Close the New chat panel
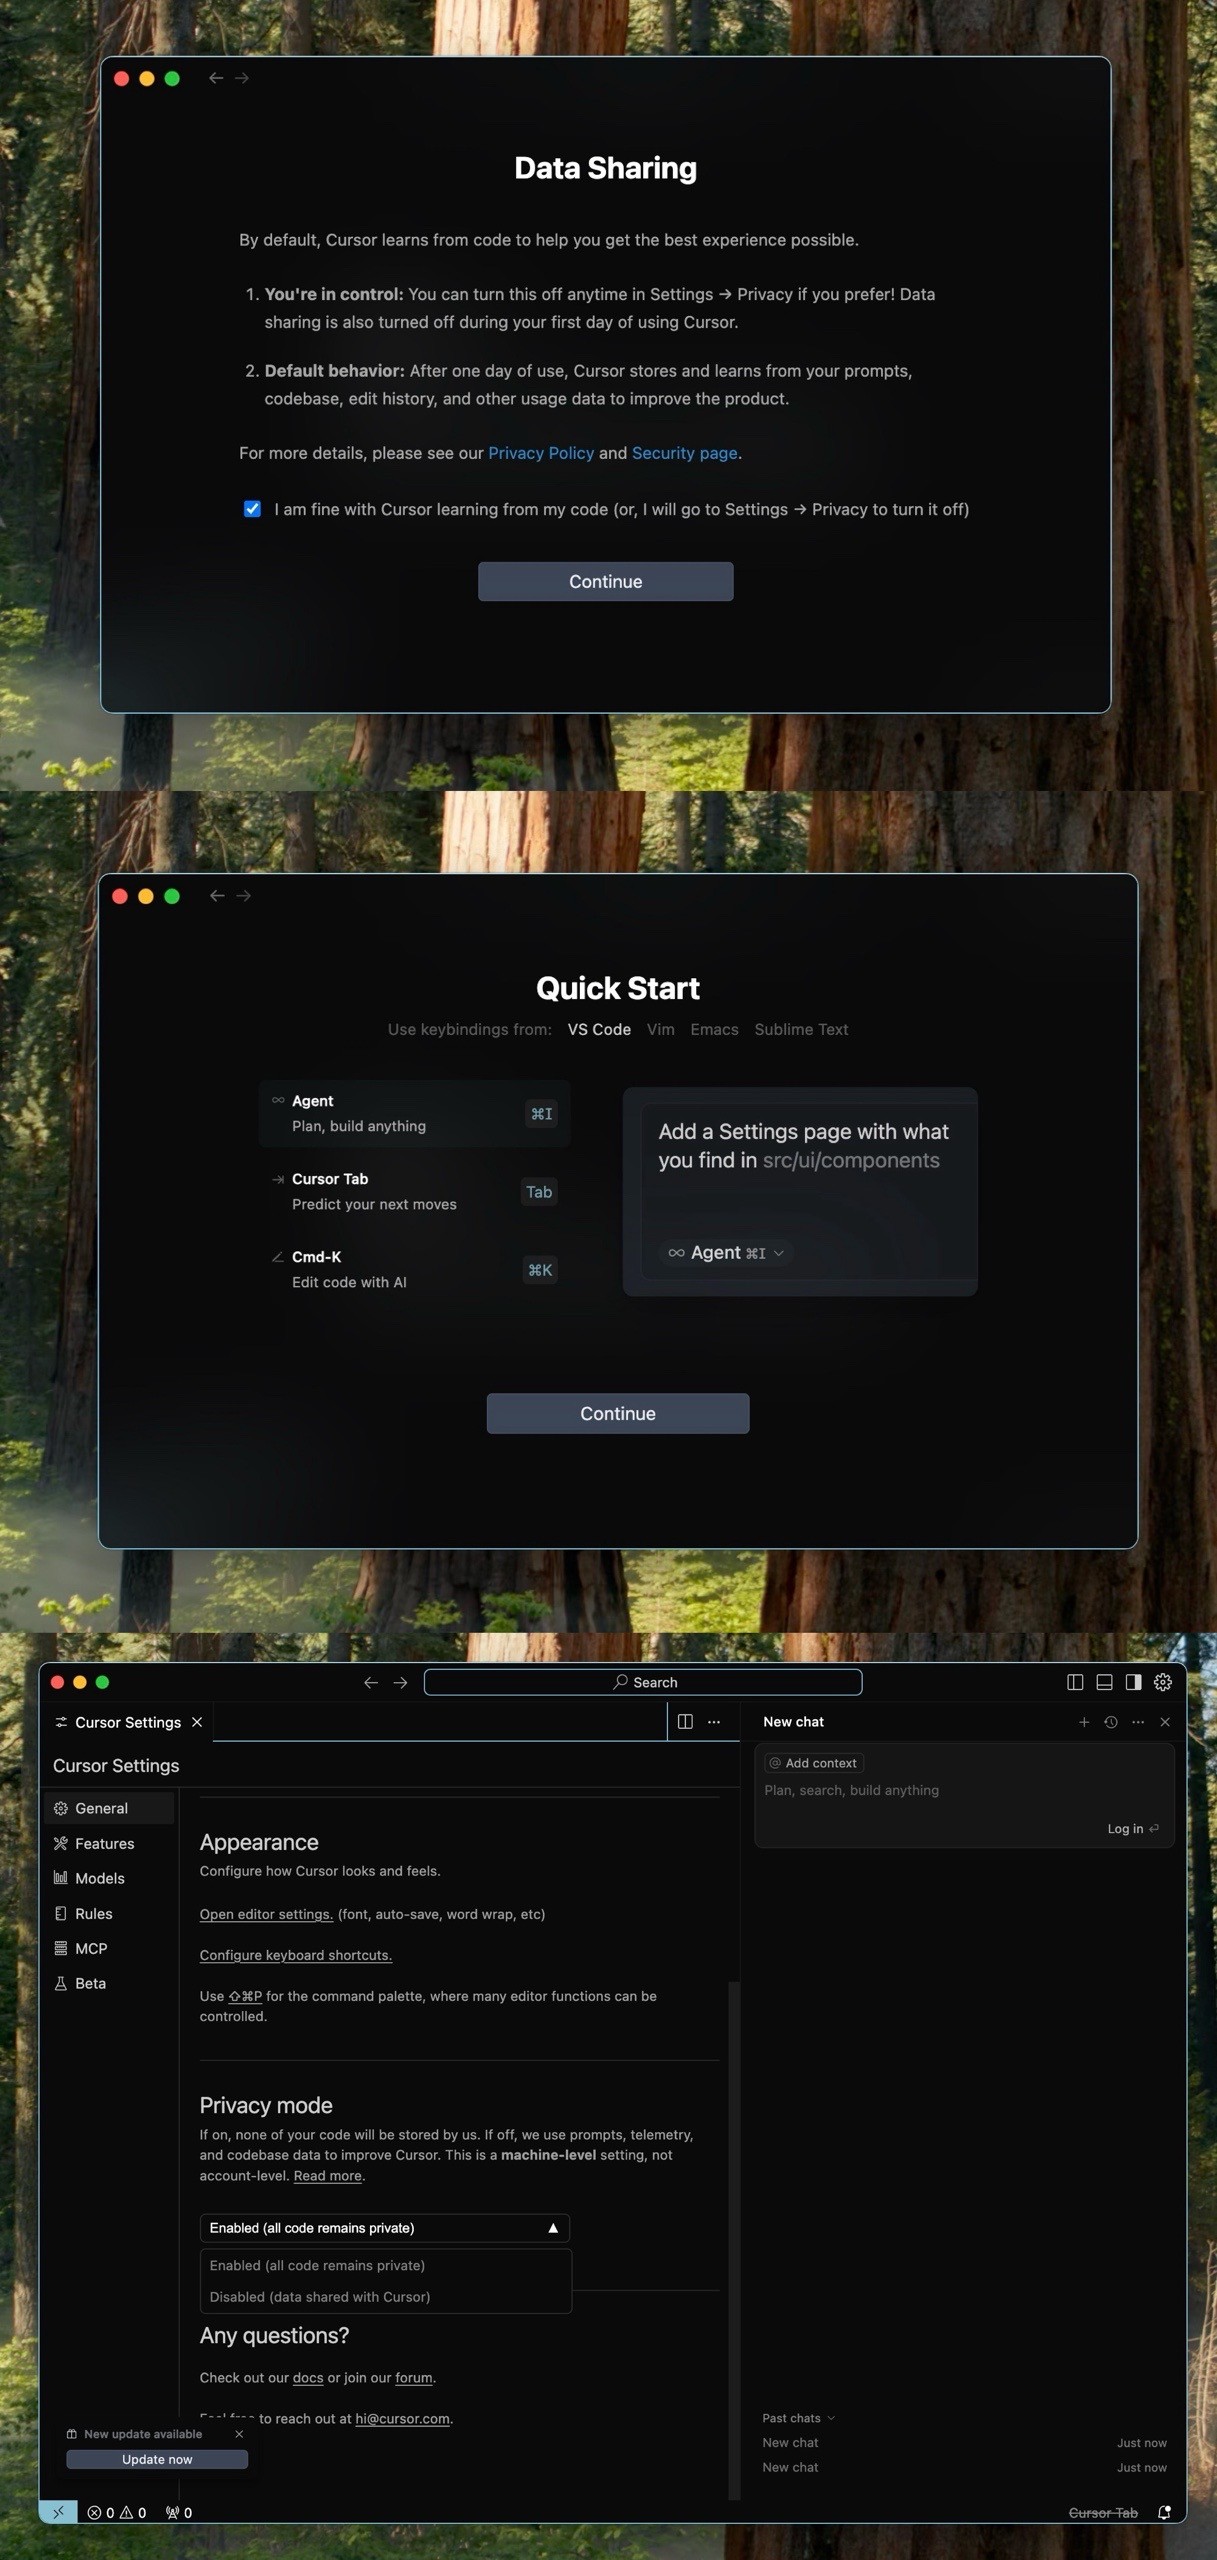The width and height of the screenshot is (1217, 2560). [1165, 1722]
